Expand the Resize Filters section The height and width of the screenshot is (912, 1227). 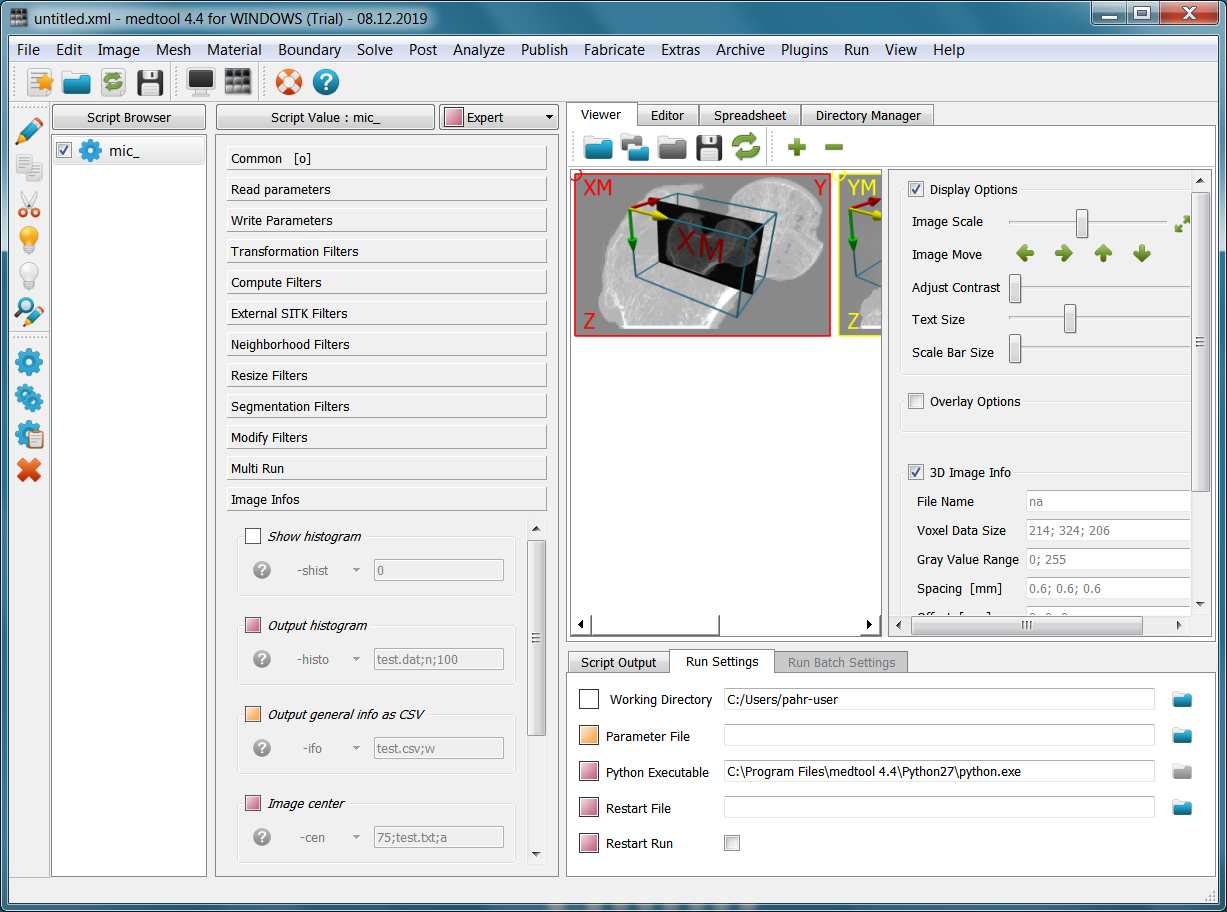pos(387,376)
